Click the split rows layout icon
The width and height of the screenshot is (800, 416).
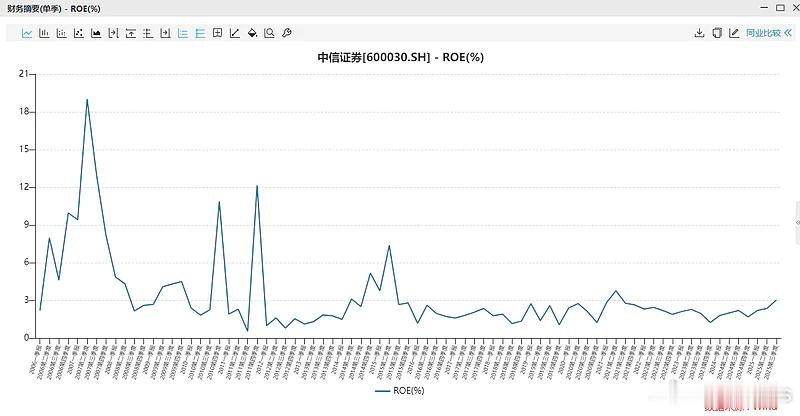coord(148,33)
